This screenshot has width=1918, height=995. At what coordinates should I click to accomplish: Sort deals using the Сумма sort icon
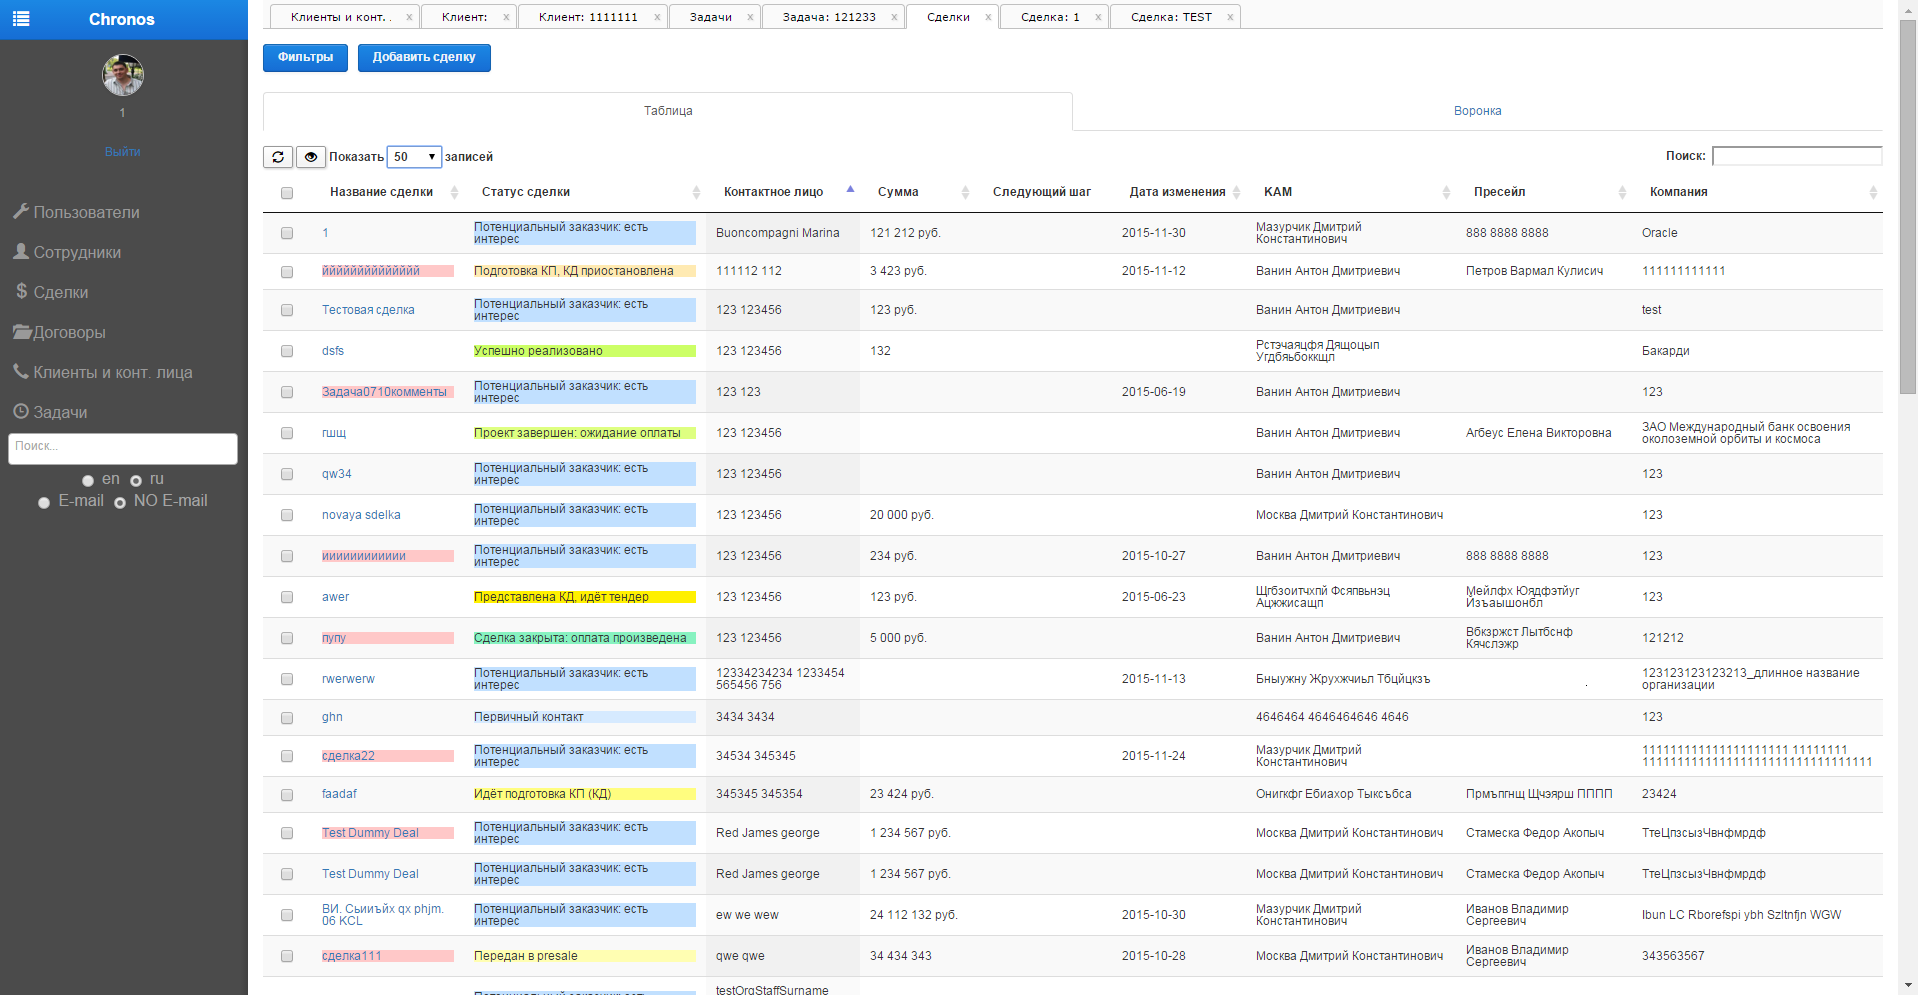point(964,191)
